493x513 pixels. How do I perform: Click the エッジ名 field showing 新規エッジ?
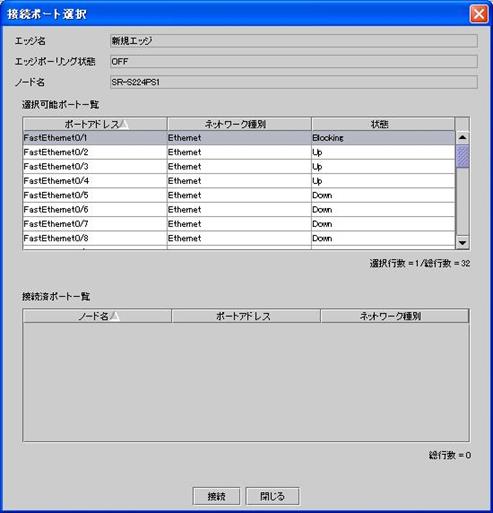point(294,41)
